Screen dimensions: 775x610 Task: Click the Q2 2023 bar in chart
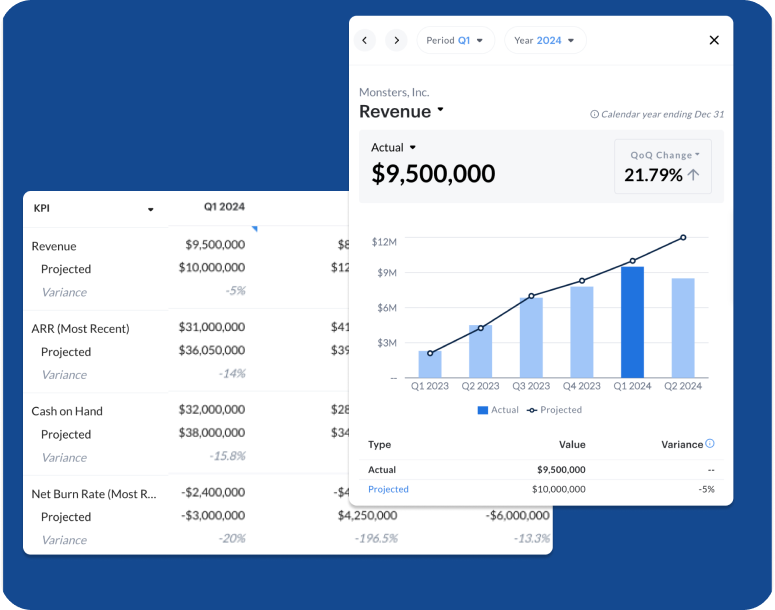(x=480, y=351)
